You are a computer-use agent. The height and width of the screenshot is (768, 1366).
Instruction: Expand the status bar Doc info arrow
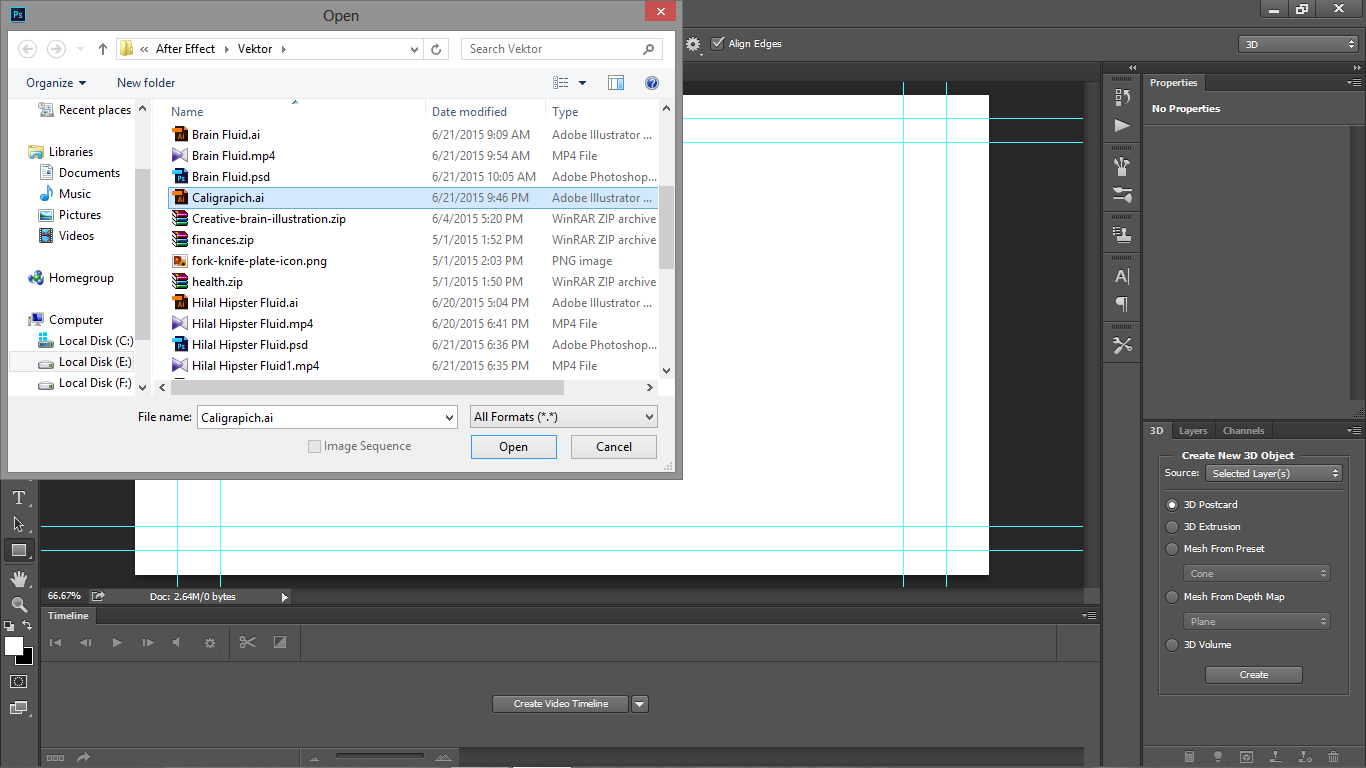click(x=284, y=597)
